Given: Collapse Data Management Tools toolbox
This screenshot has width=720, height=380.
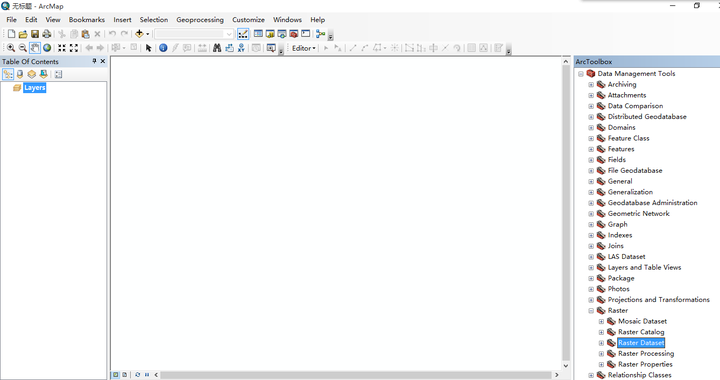Looking at the screenshot, I should pyautogui.click(x=581, y=73).
